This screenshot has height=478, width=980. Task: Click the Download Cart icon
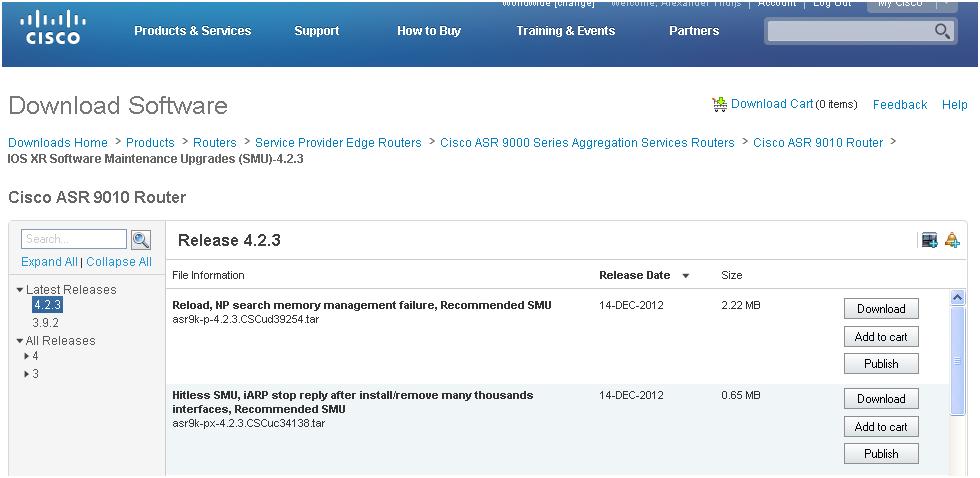pyautogui.click(x=719, y=104)
